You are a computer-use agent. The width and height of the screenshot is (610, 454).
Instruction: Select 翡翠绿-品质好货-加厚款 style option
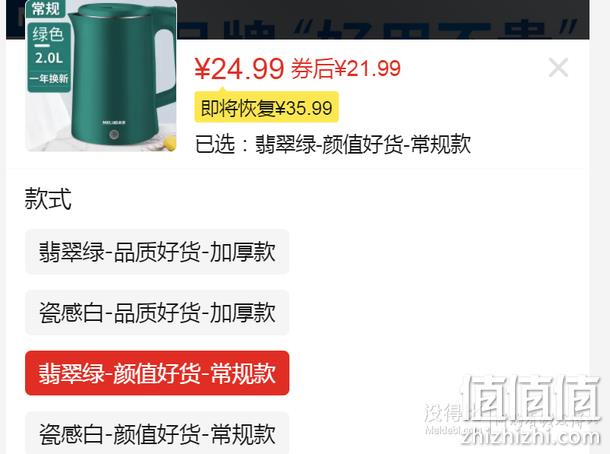point(157,252)
